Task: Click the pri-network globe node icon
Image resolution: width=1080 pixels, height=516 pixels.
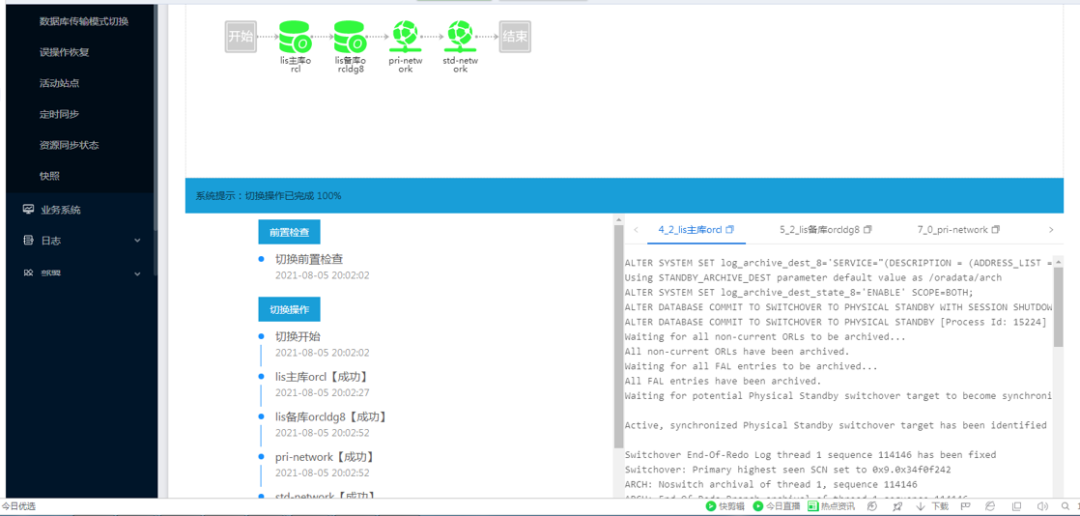Action: point(405,37)
